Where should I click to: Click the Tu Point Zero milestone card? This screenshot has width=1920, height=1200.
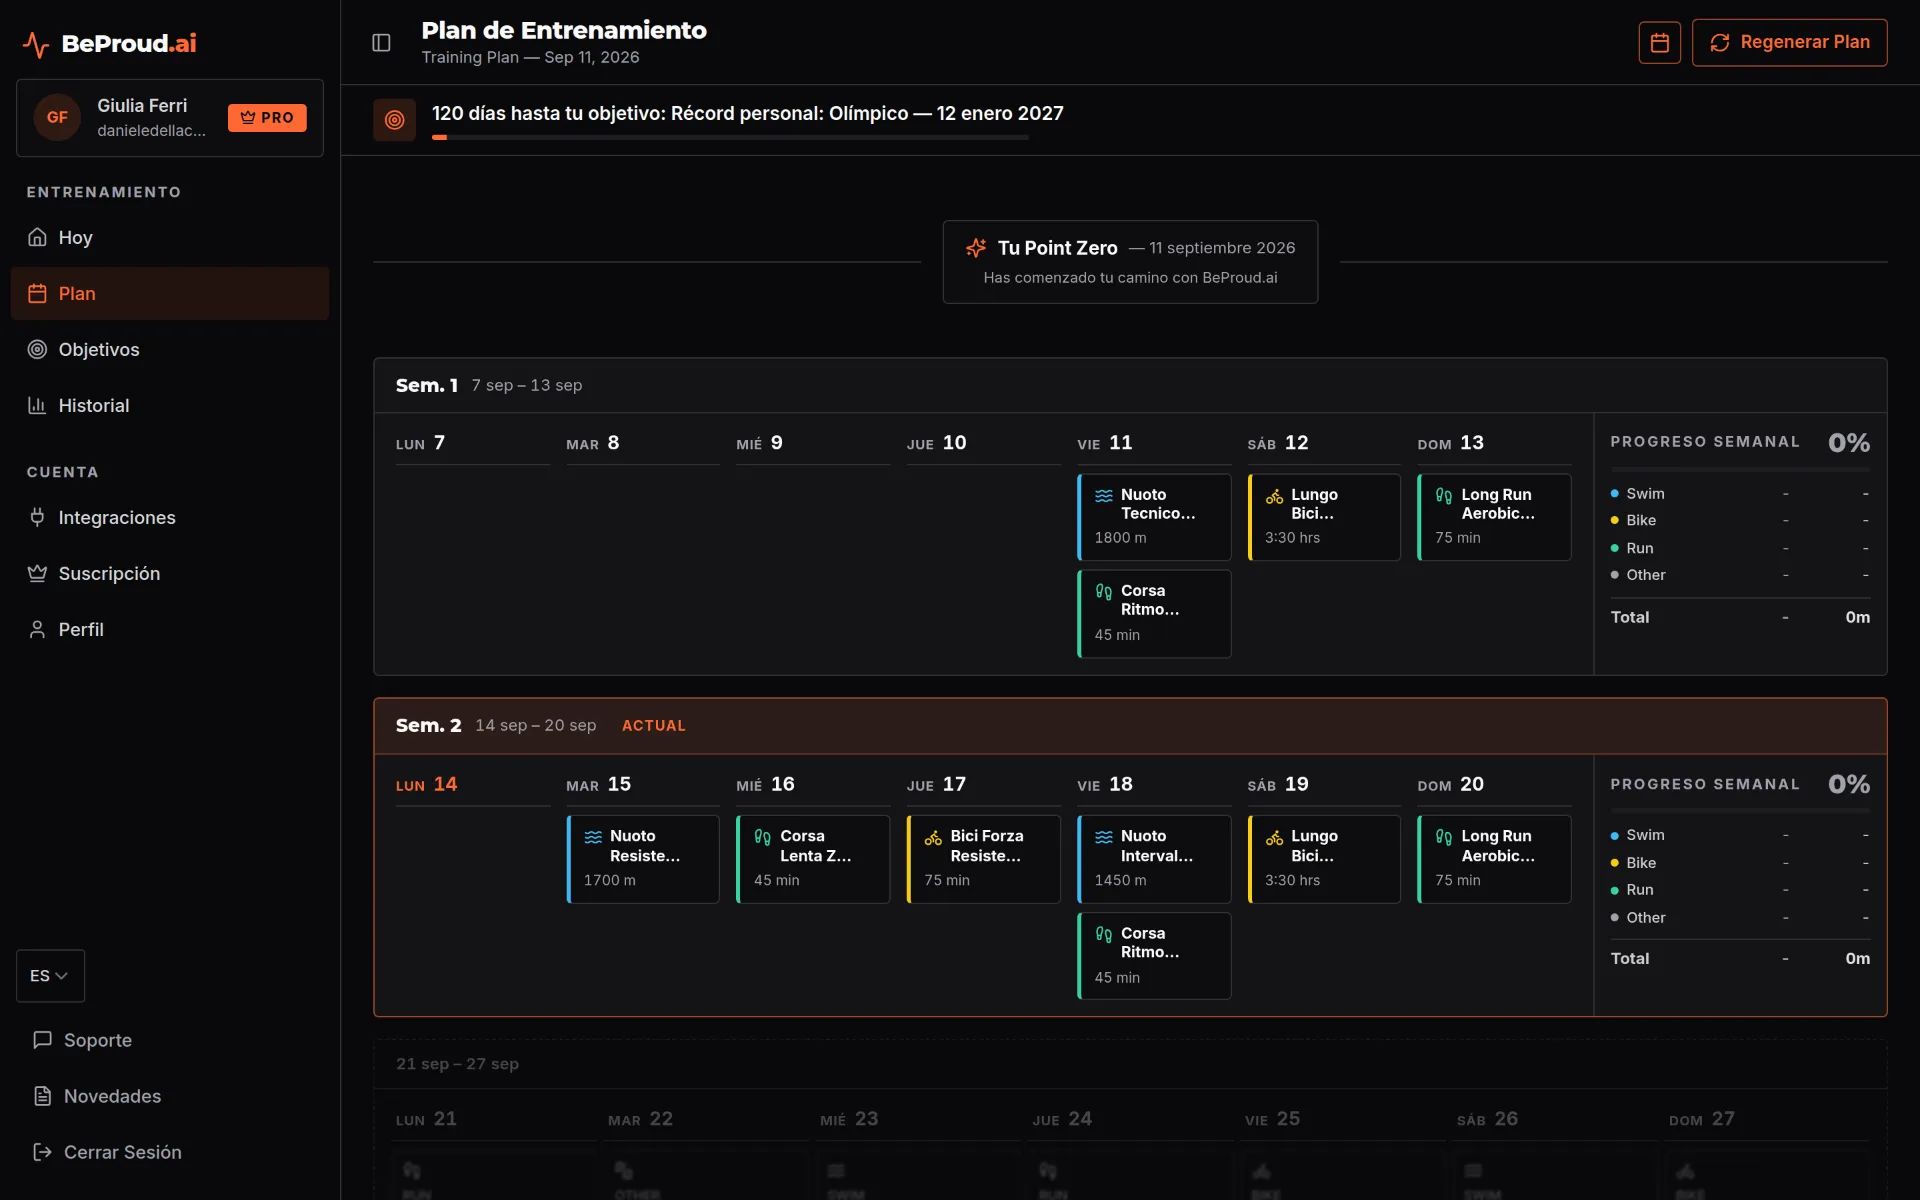coord(1130,262)
